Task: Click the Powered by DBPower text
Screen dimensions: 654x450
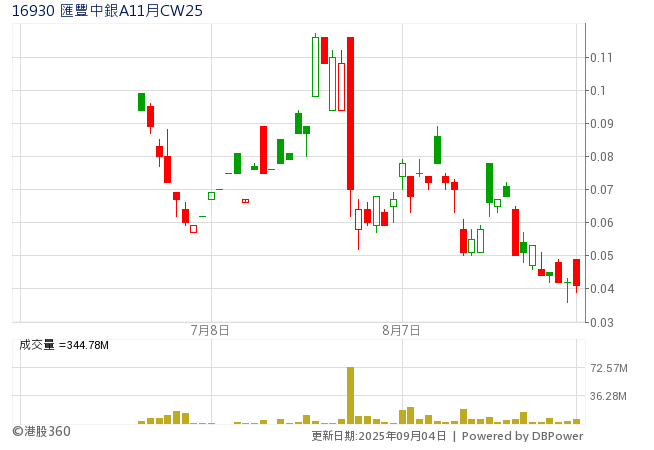Action: [522, 436]
